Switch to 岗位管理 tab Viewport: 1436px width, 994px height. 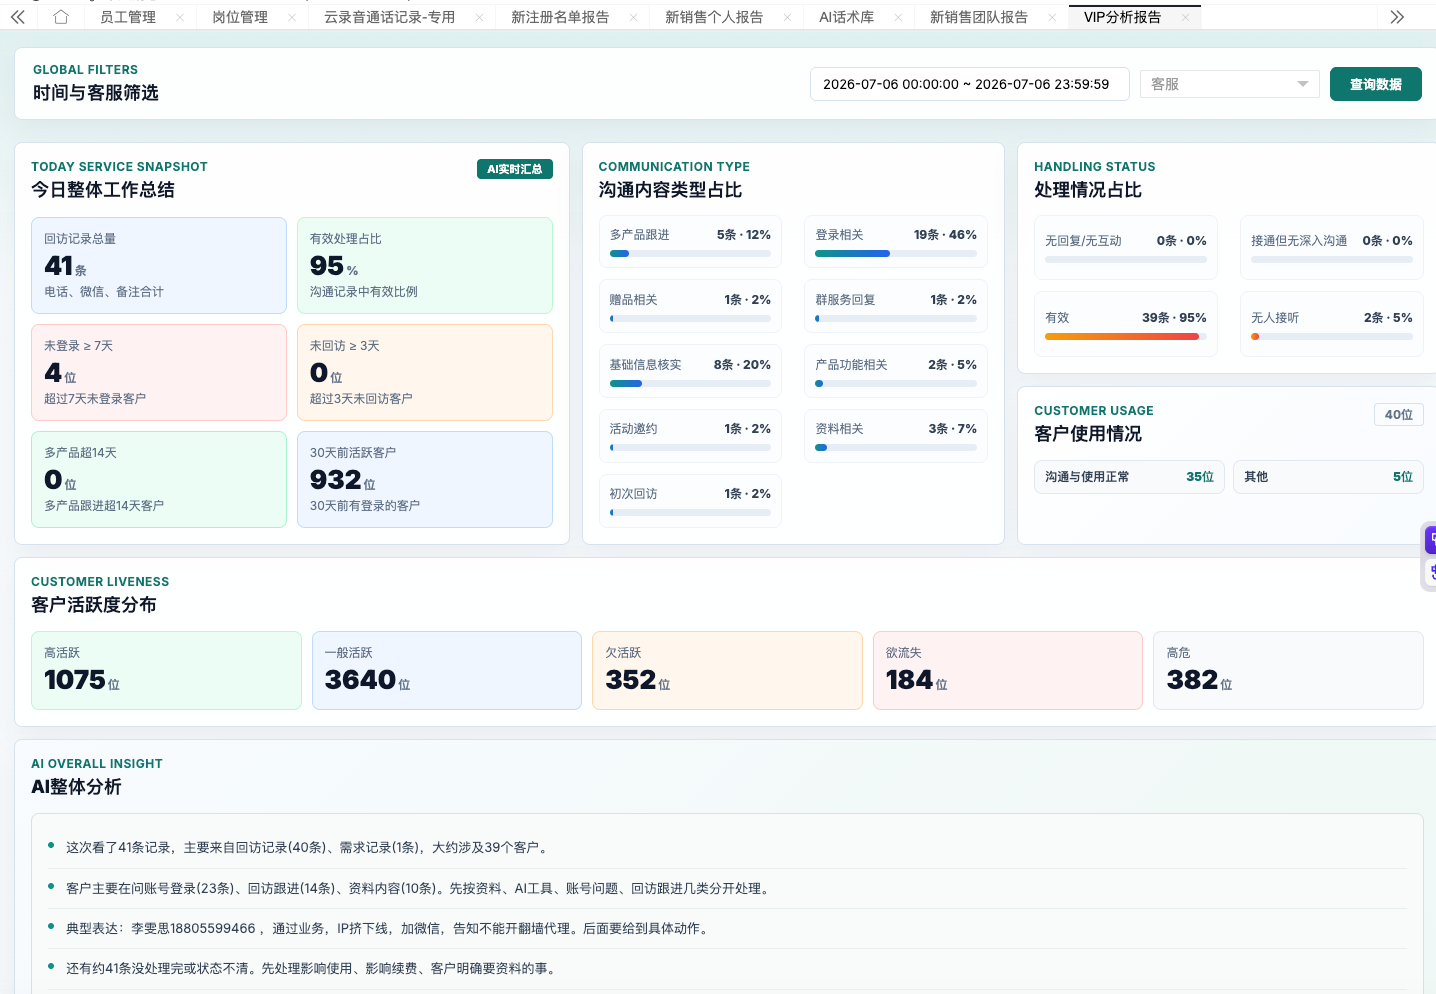tap(240, 17)
